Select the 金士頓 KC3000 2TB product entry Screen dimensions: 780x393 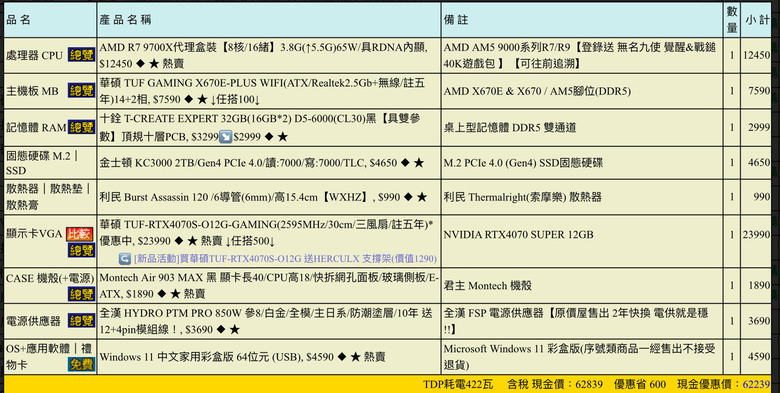(262, 163)
